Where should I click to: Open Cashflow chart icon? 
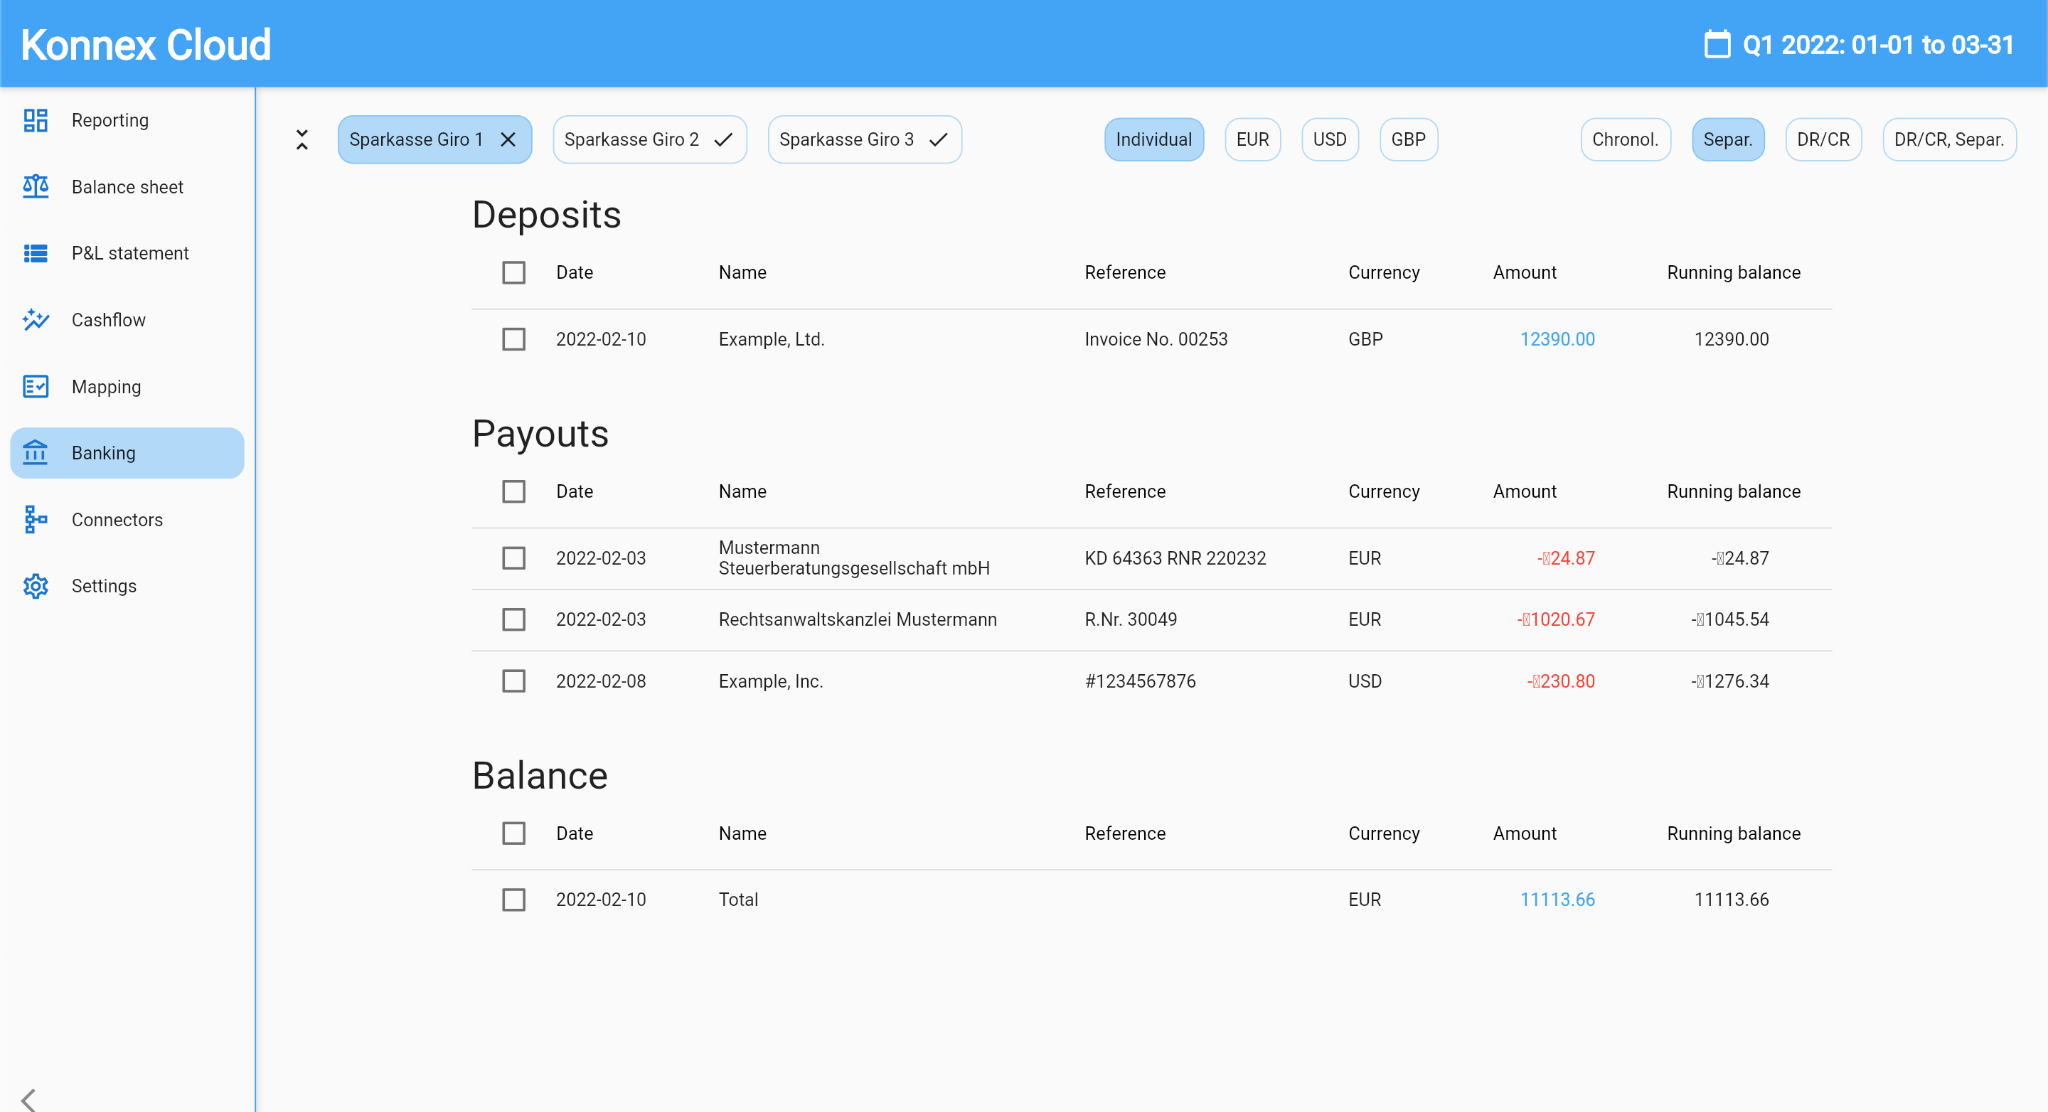[x=36, y=320]
